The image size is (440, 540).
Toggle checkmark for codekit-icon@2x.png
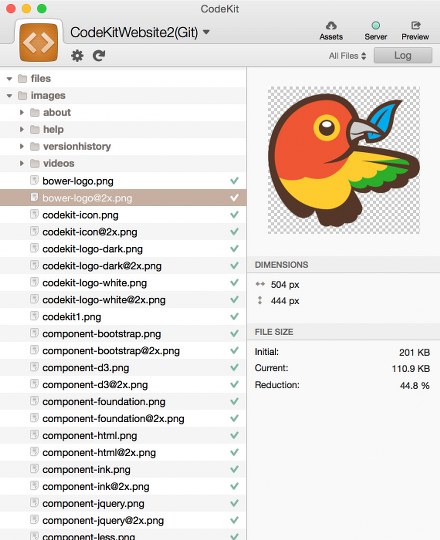(x=234, y=231)
